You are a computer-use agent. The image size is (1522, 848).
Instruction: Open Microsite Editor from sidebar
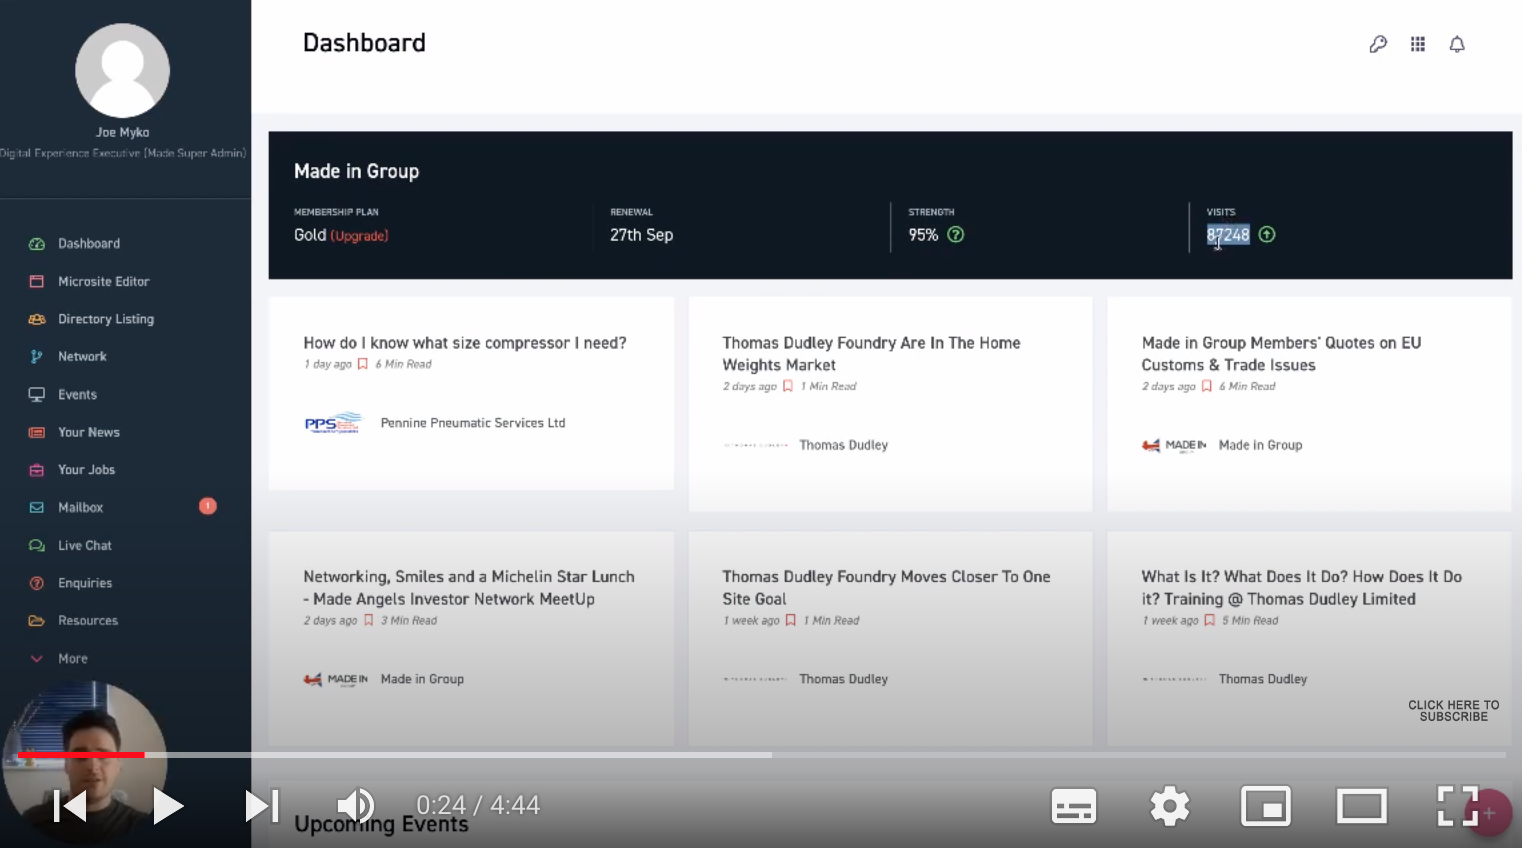pyautogui.click(x=103, y=282)
